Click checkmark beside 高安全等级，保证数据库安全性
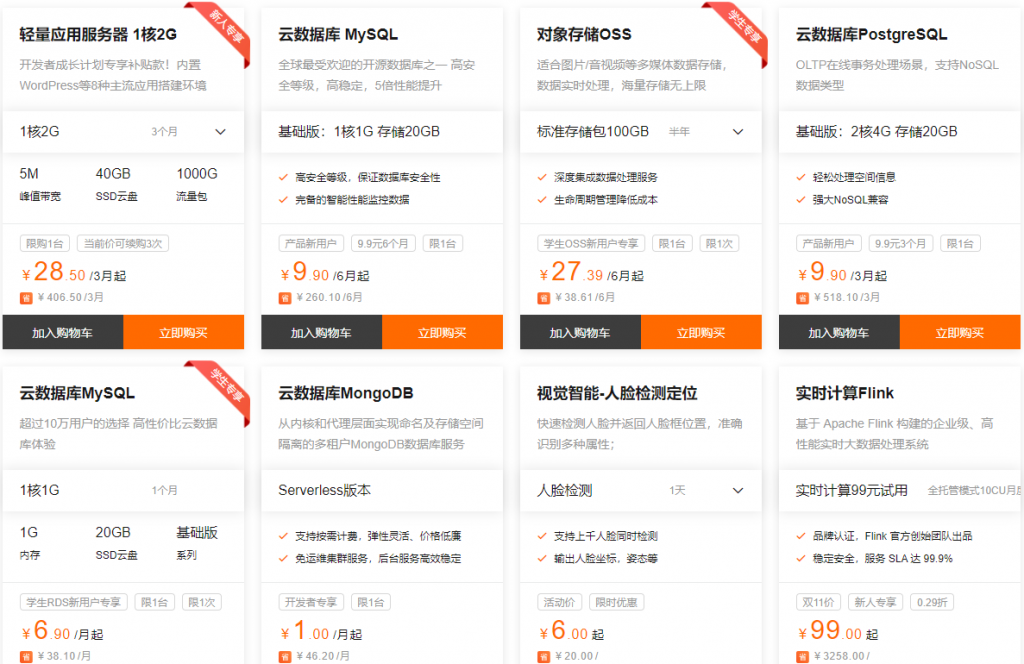Image resolution: width=1024 pixels, height=664 pixels. point(283,177)
